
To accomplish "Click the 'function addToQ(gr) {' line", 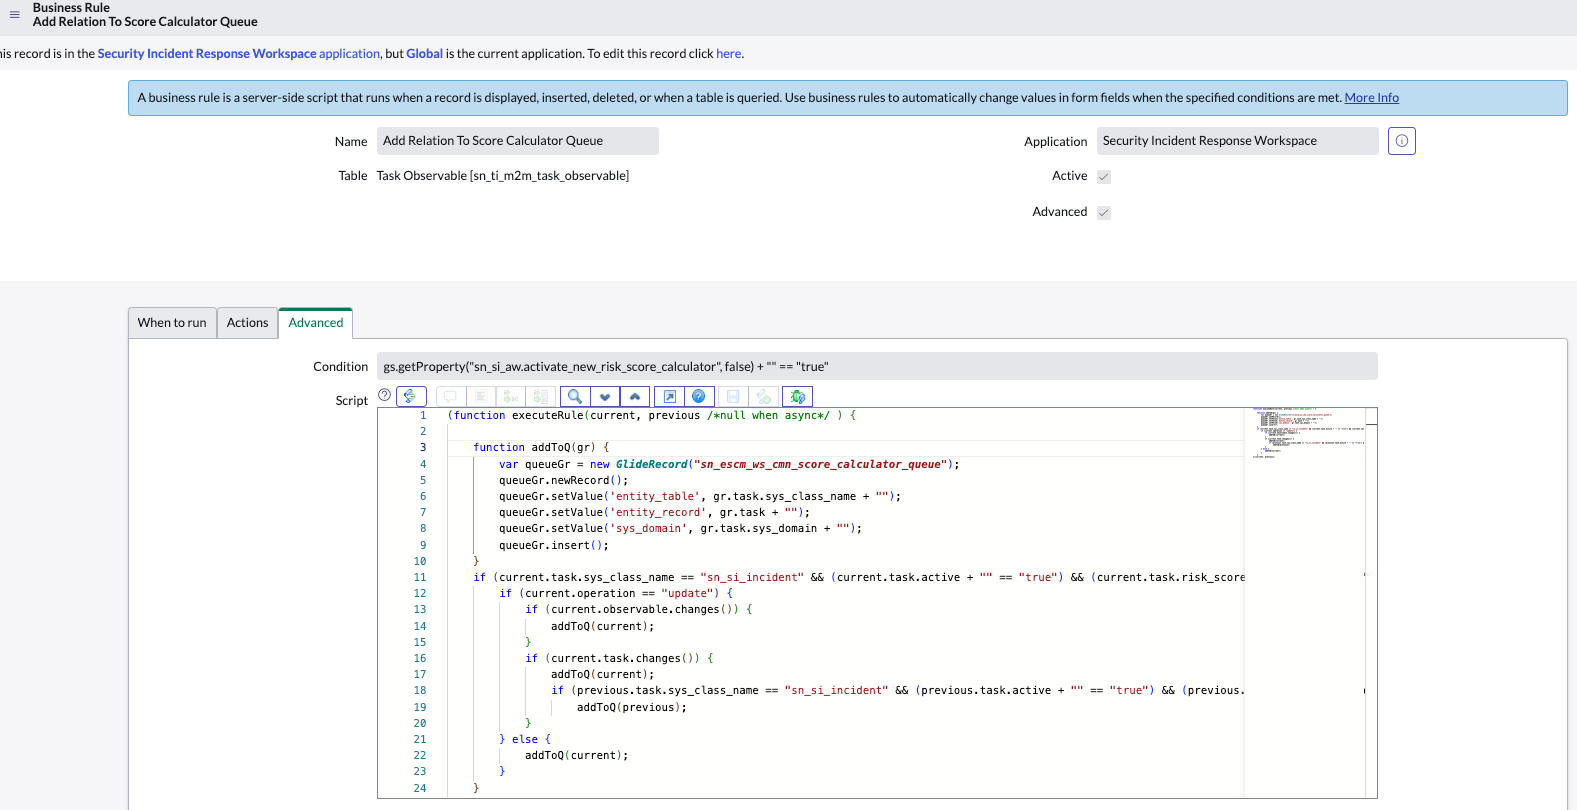I will [541, 448].
